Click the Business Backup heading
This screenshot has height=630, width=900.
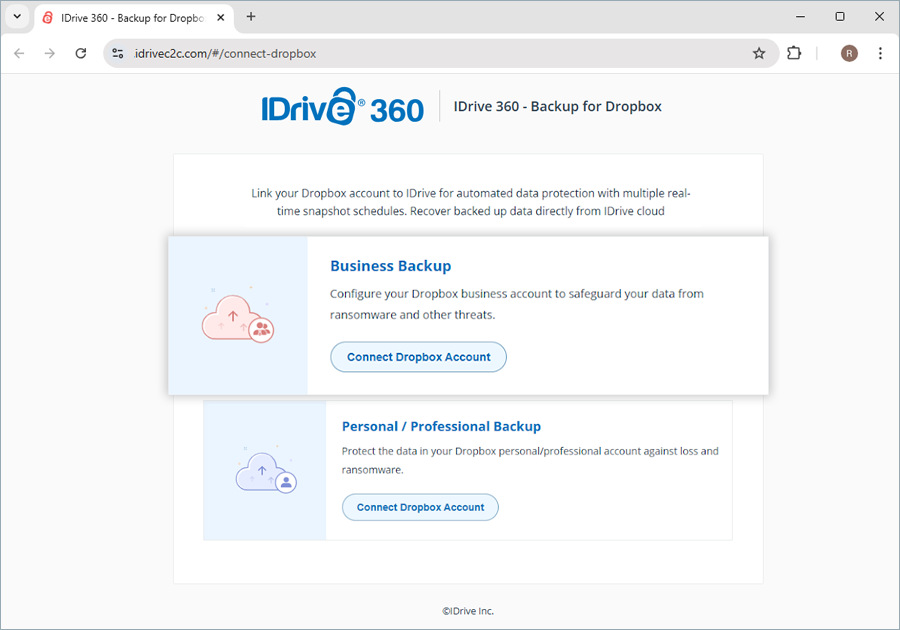click(390, 266)
